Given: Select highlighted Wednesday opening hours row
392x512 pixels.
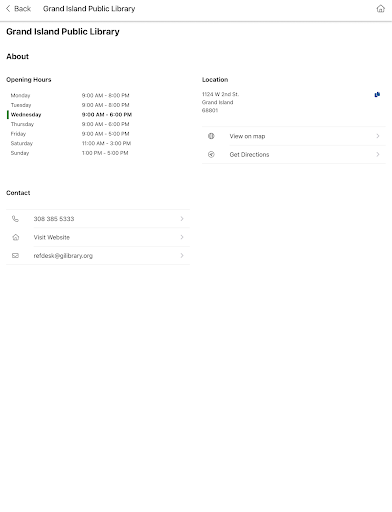Looking at the screenshot, I should [x=70, y=115].
